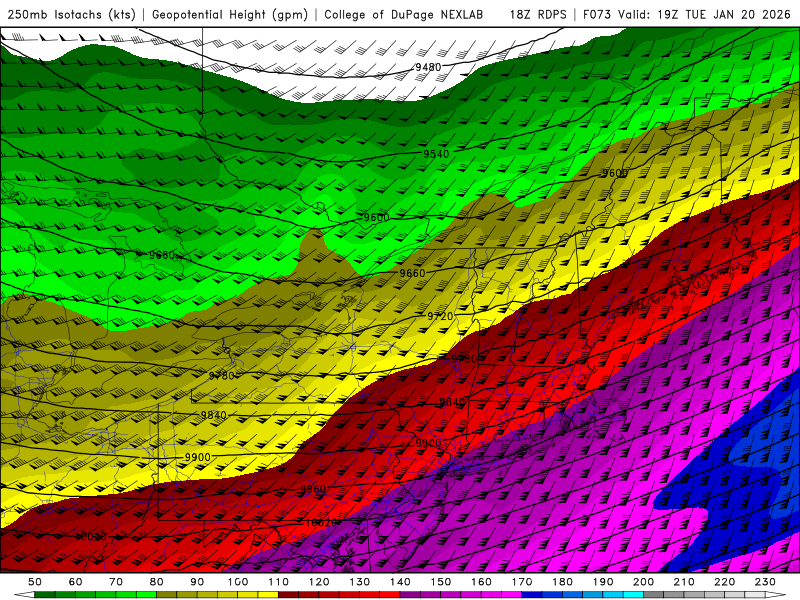Image resolution: width=800 pixels, height=600 pixels.
Task: Click the 230 knot legend value
Action: pos(765,582)
